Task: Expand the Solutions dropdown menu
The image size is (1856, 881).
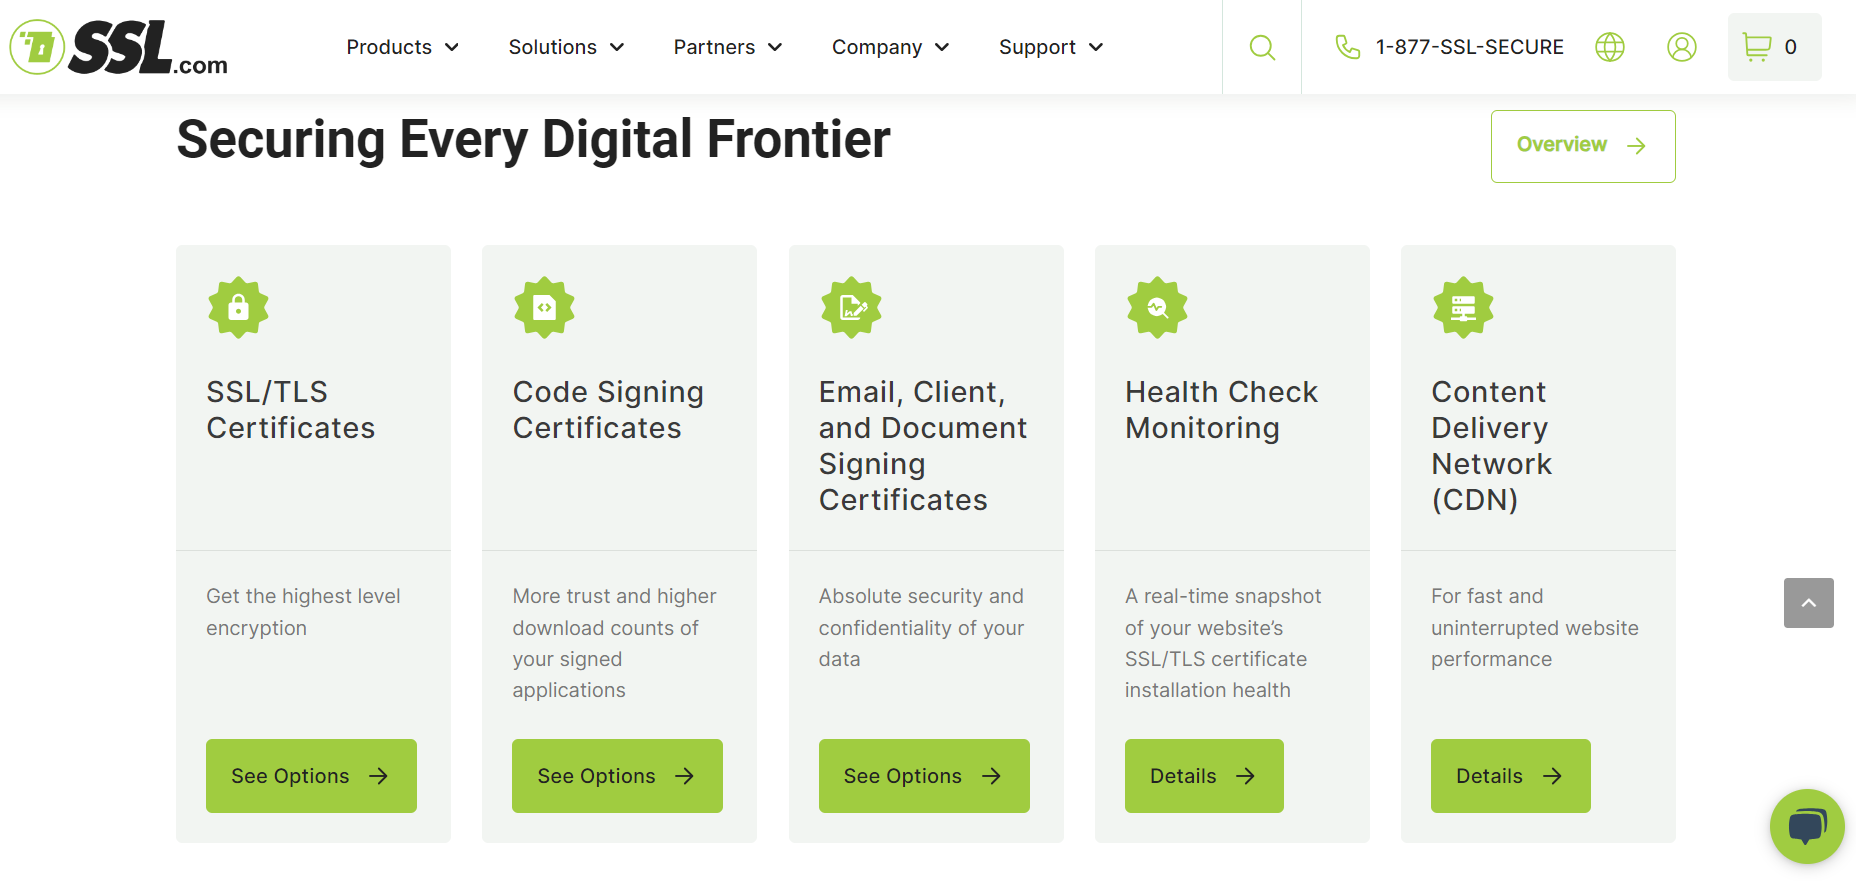Action: point(566,47)
